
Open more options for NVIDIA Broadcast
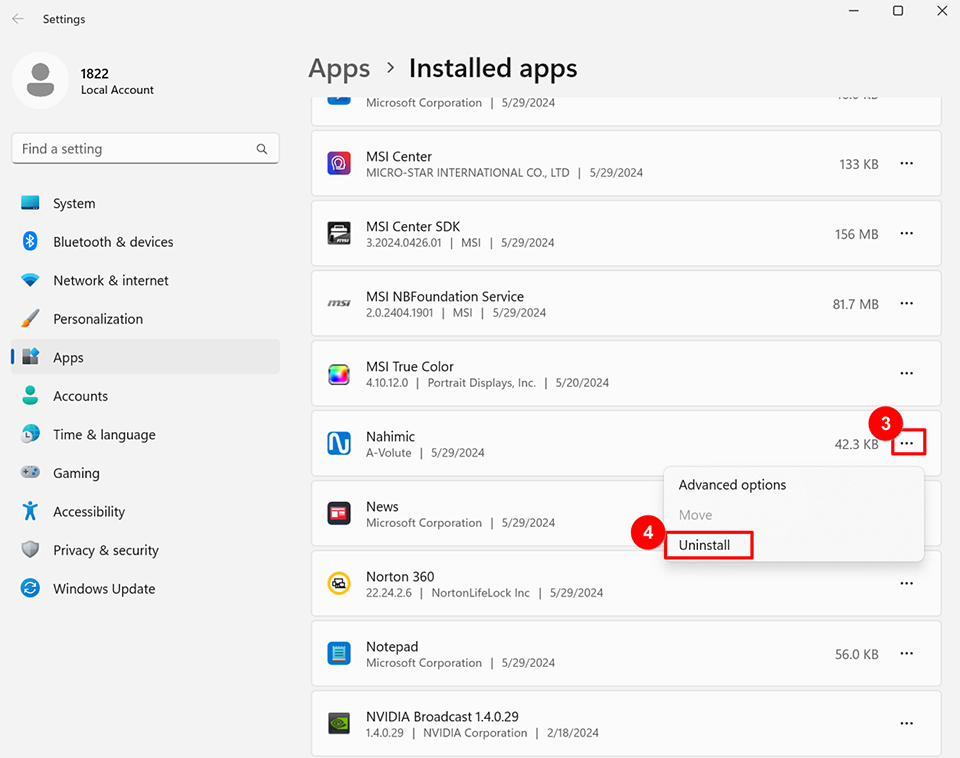[907, 723]
